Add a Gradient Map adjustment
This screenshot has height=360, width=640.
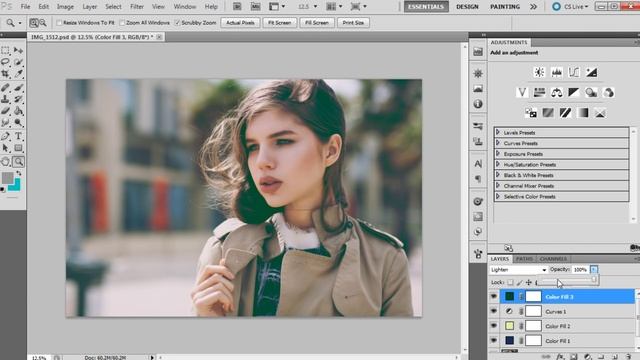tap(582, 113)
